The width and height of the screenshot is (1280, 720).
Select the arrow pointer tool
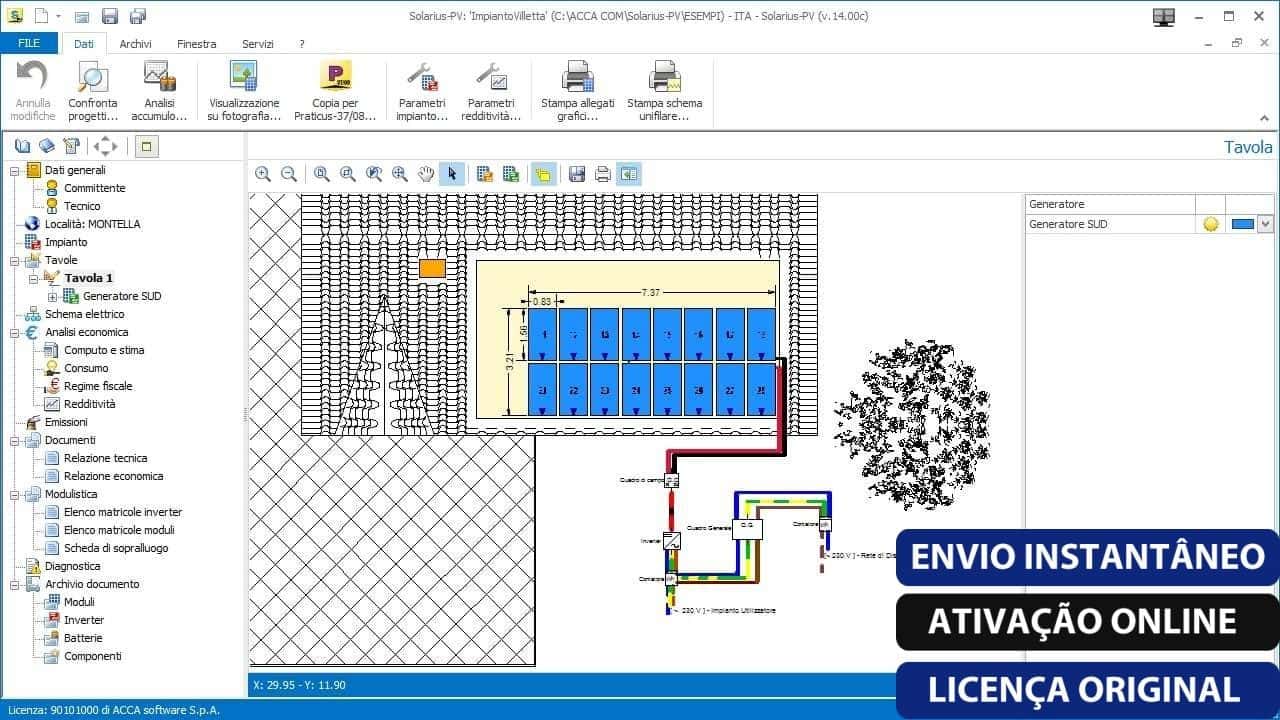pyautogui.click(x=452, y=174)
